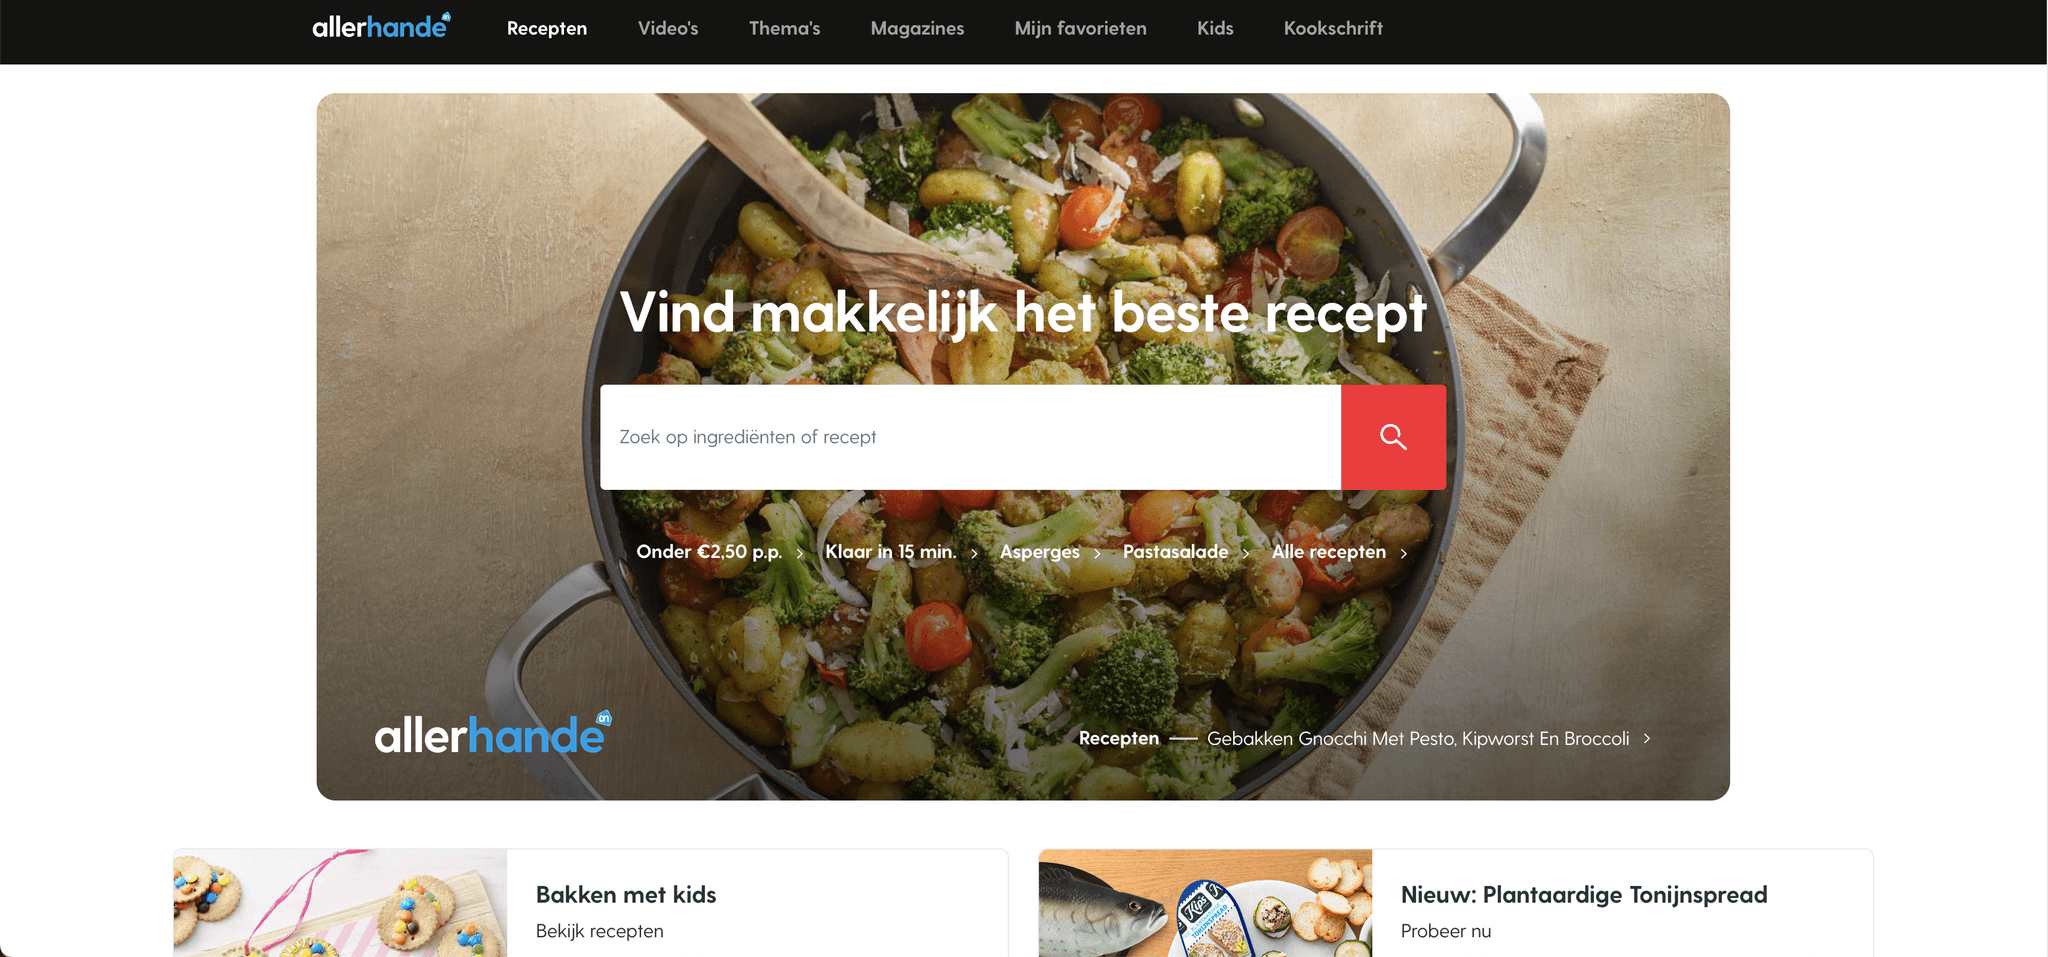2048x957 pixels.
Task: Open the allerhande logo in header
Action: (381, 26)
